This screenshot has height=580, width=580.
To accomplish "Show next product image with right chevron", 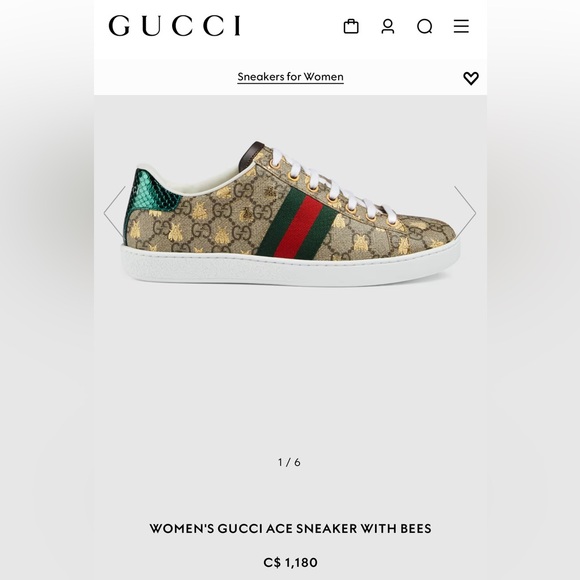I will [x=465, y=213].
